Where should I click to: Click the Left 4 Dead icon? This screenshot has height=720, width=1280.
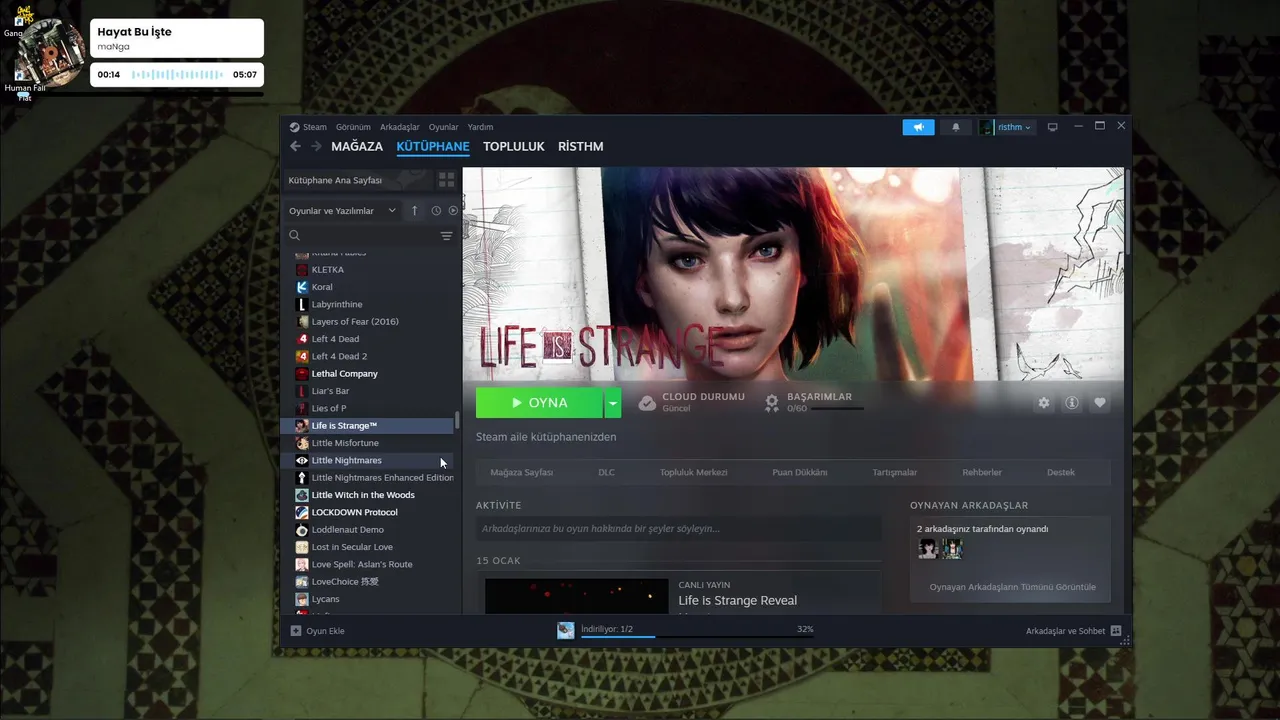[x=302, y=339]
